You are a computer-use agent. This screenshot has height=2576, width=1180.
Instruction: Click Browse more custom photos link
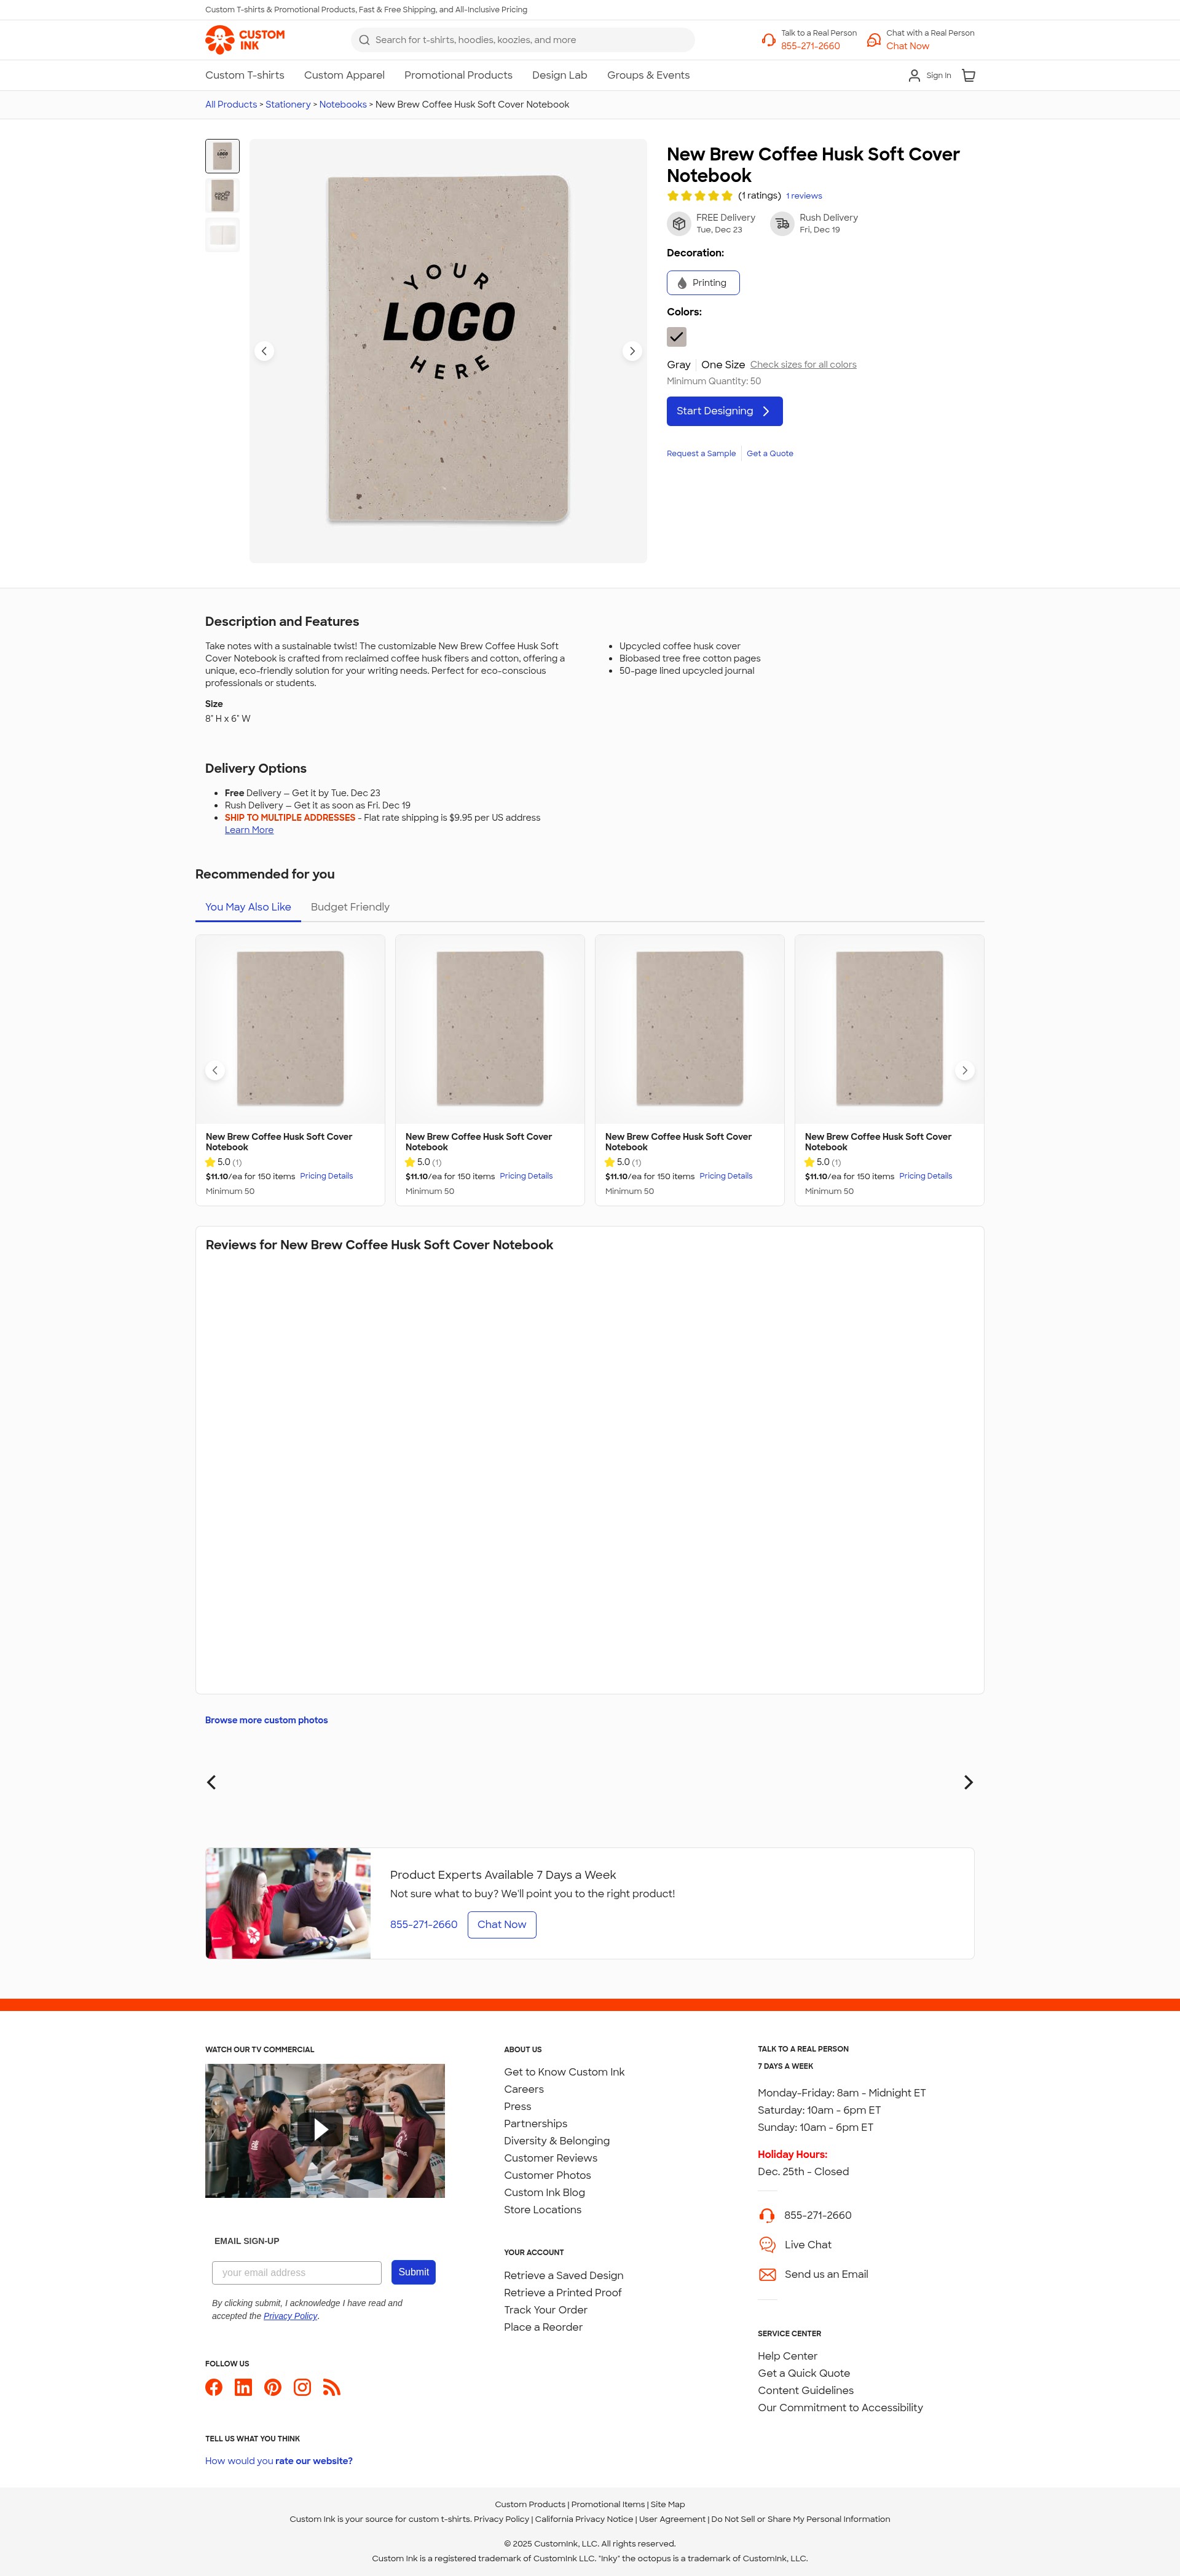tap(266, 1720)
